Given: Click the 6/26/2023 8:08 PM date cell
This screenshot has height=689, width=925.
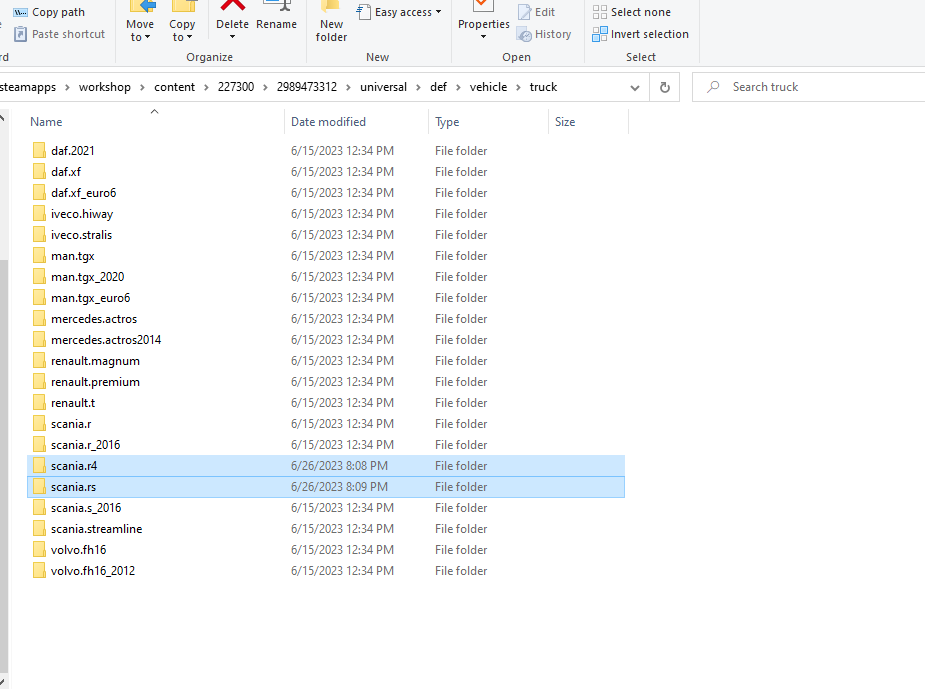Looking at the screenshot, I should coord(339,466).
